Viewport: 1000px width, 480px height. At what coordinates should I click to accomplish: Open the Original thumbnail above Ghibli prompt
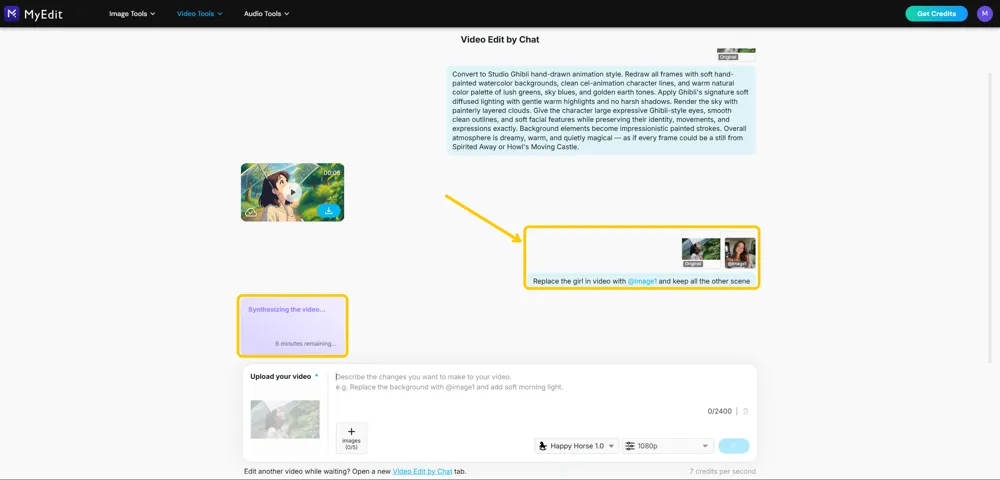[x=736, y=54]
